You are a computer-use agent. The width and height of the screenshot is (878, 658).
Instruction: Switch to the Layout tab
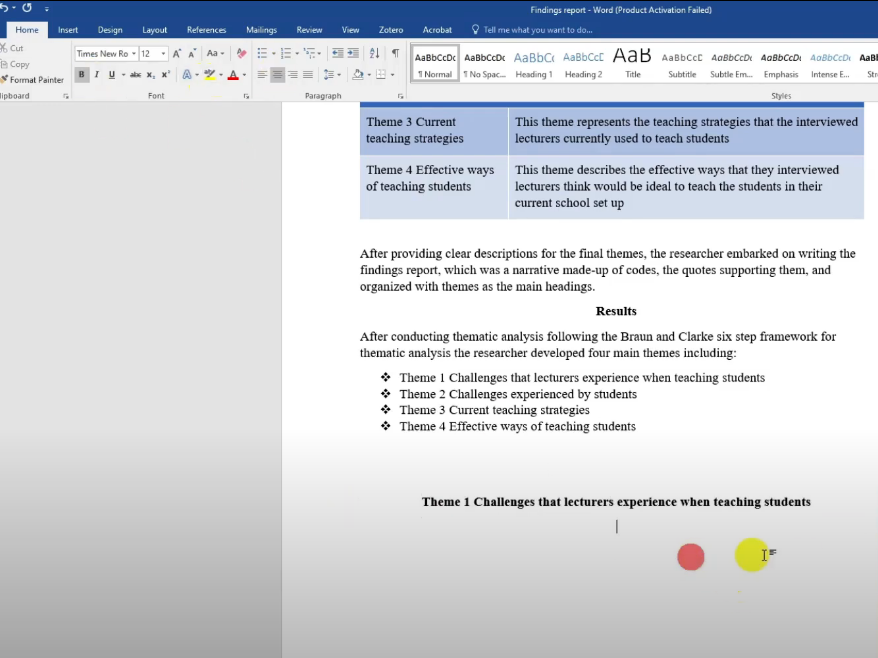click(155, 30)
